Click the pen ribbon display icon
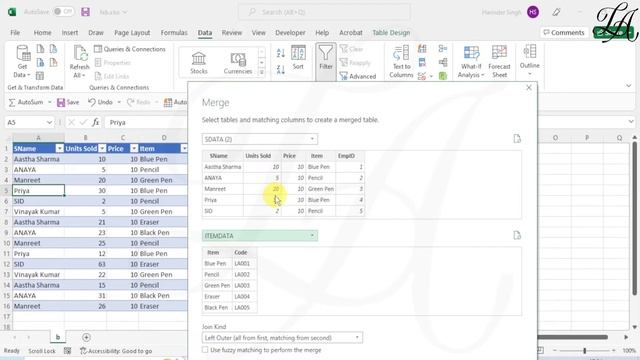Screen dimensions: 640x360 click(556, 12)
